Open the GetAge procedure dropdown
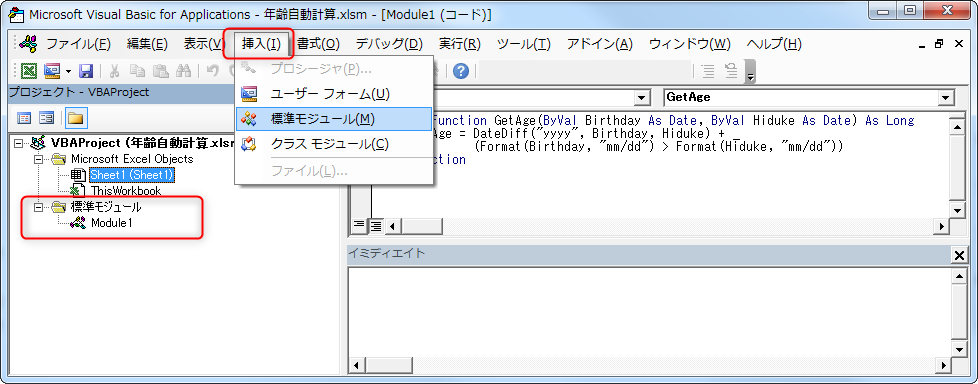978x384 pixels. pos(946,98)
